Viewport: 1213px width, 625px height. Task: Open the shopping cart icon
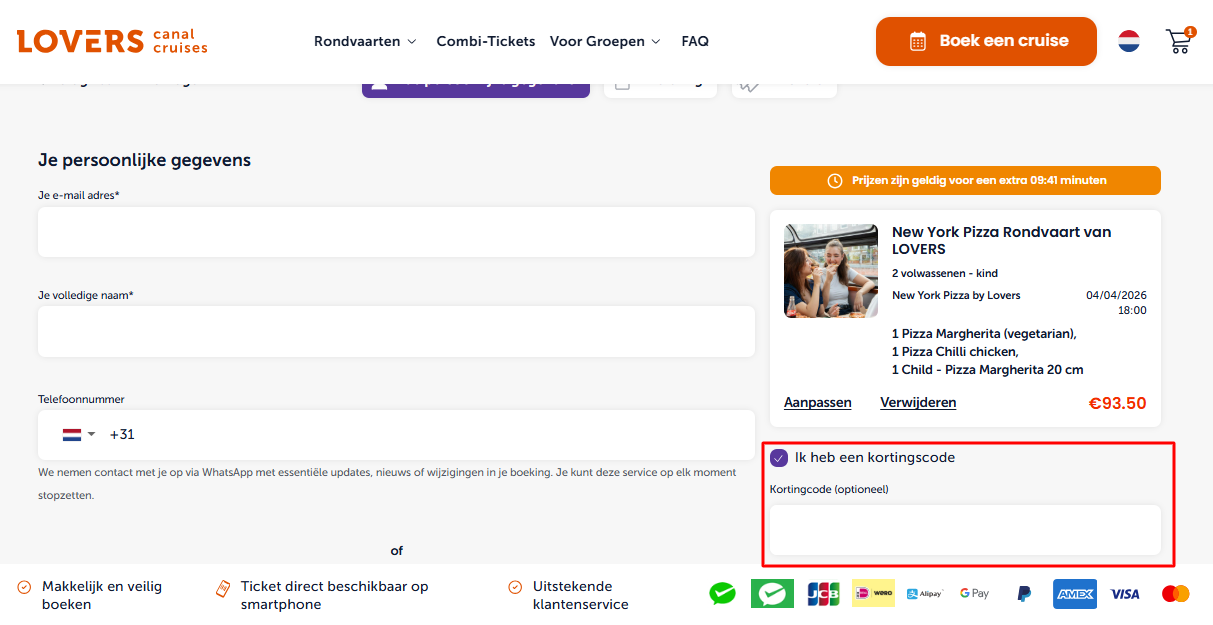(x=1179, y=41)
